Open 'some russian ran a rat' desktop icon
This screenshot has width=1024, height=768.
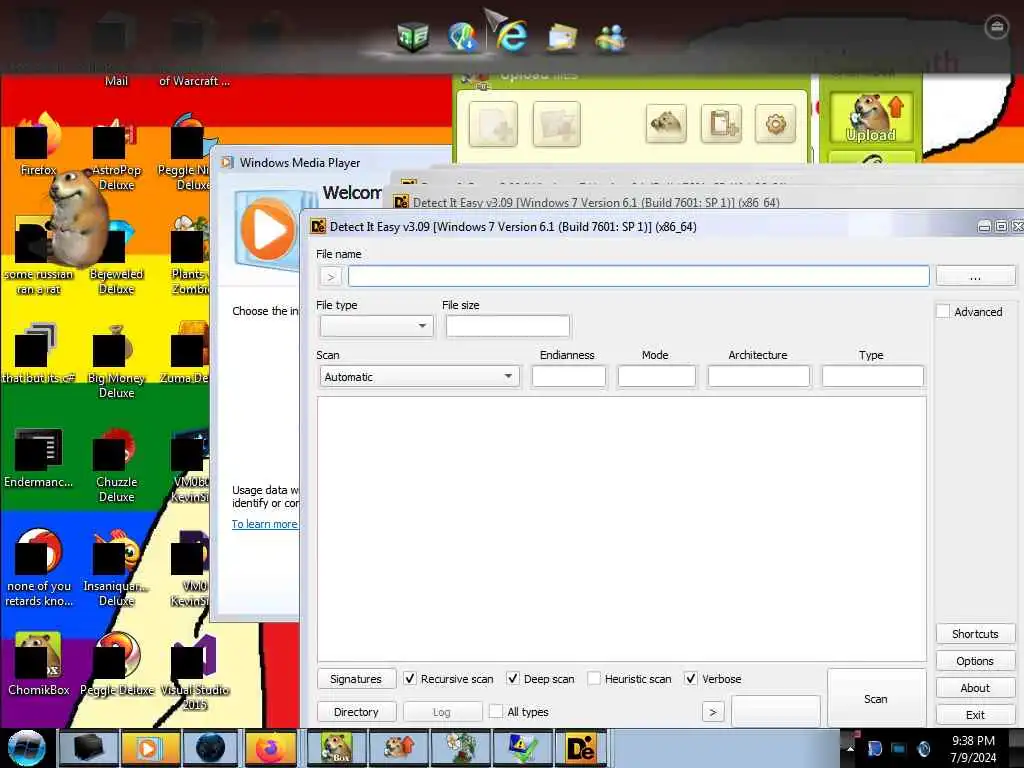click(x=39, y=257)
